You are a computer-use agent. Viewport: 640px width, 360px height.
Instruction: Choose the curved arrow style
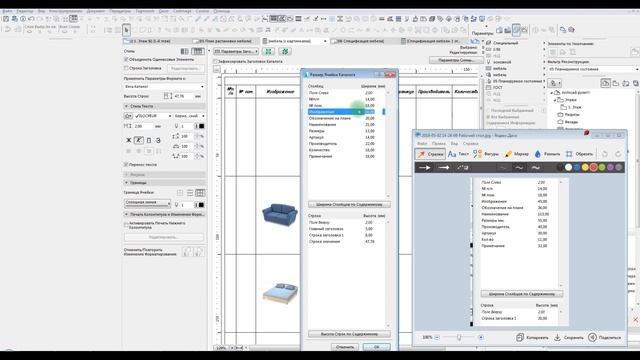[462, 167]
